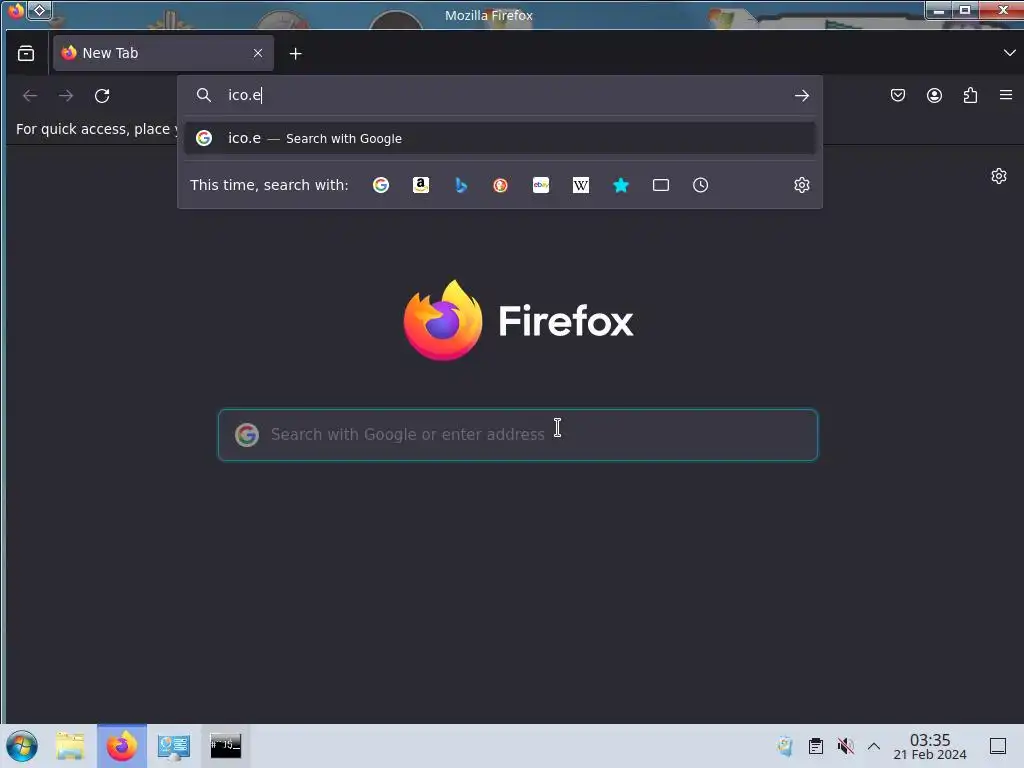The image size is (1024, 768).
Task: Open the application hamburger menu
Action: point(1006,95)
